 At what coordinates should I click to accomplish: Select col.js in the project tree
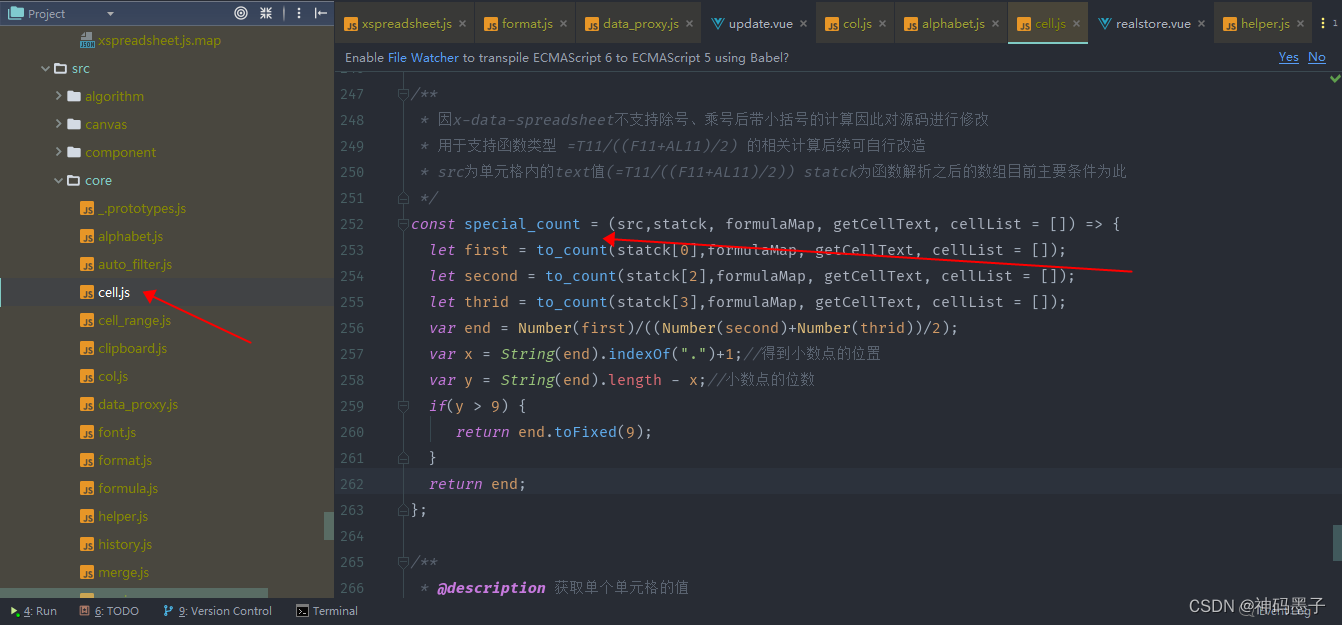(x=104, y=377)
